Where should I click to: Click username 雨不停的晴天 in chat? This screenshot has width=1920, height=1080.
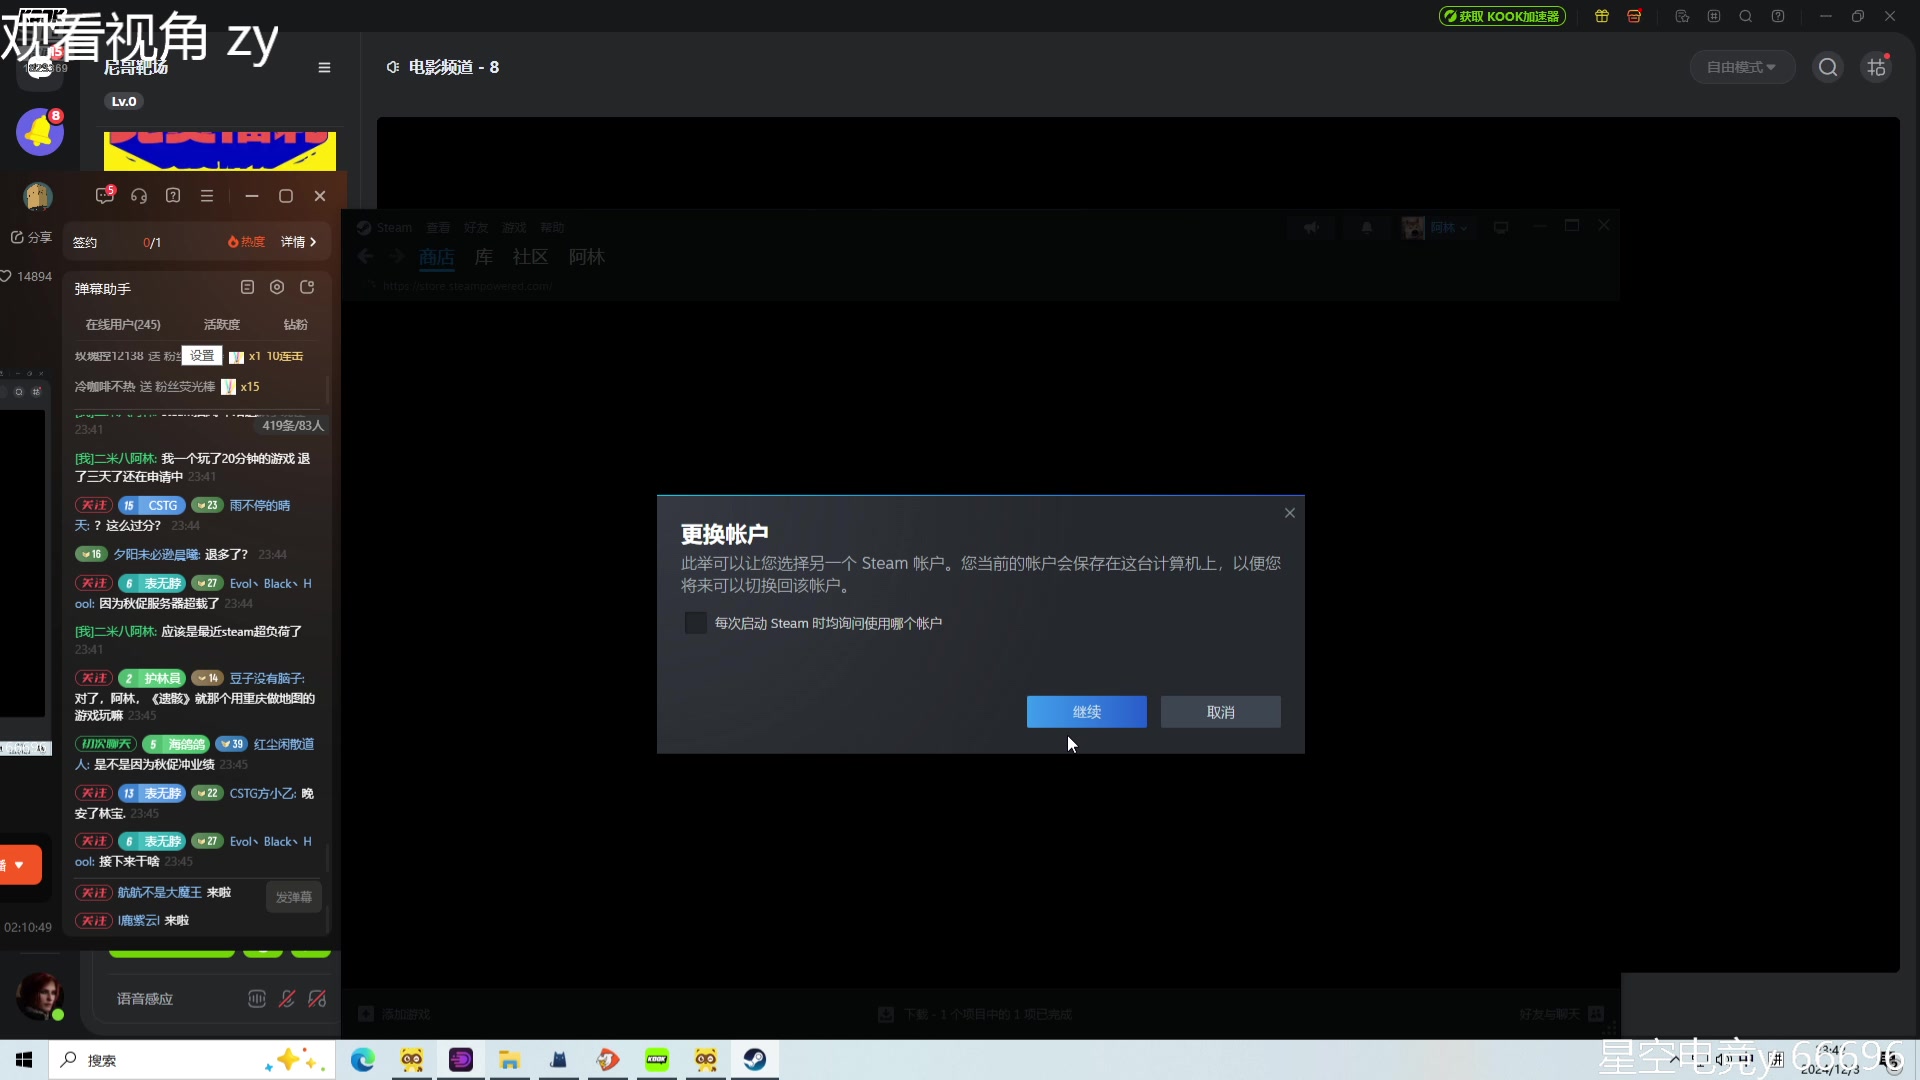click(x=260, y=506)
